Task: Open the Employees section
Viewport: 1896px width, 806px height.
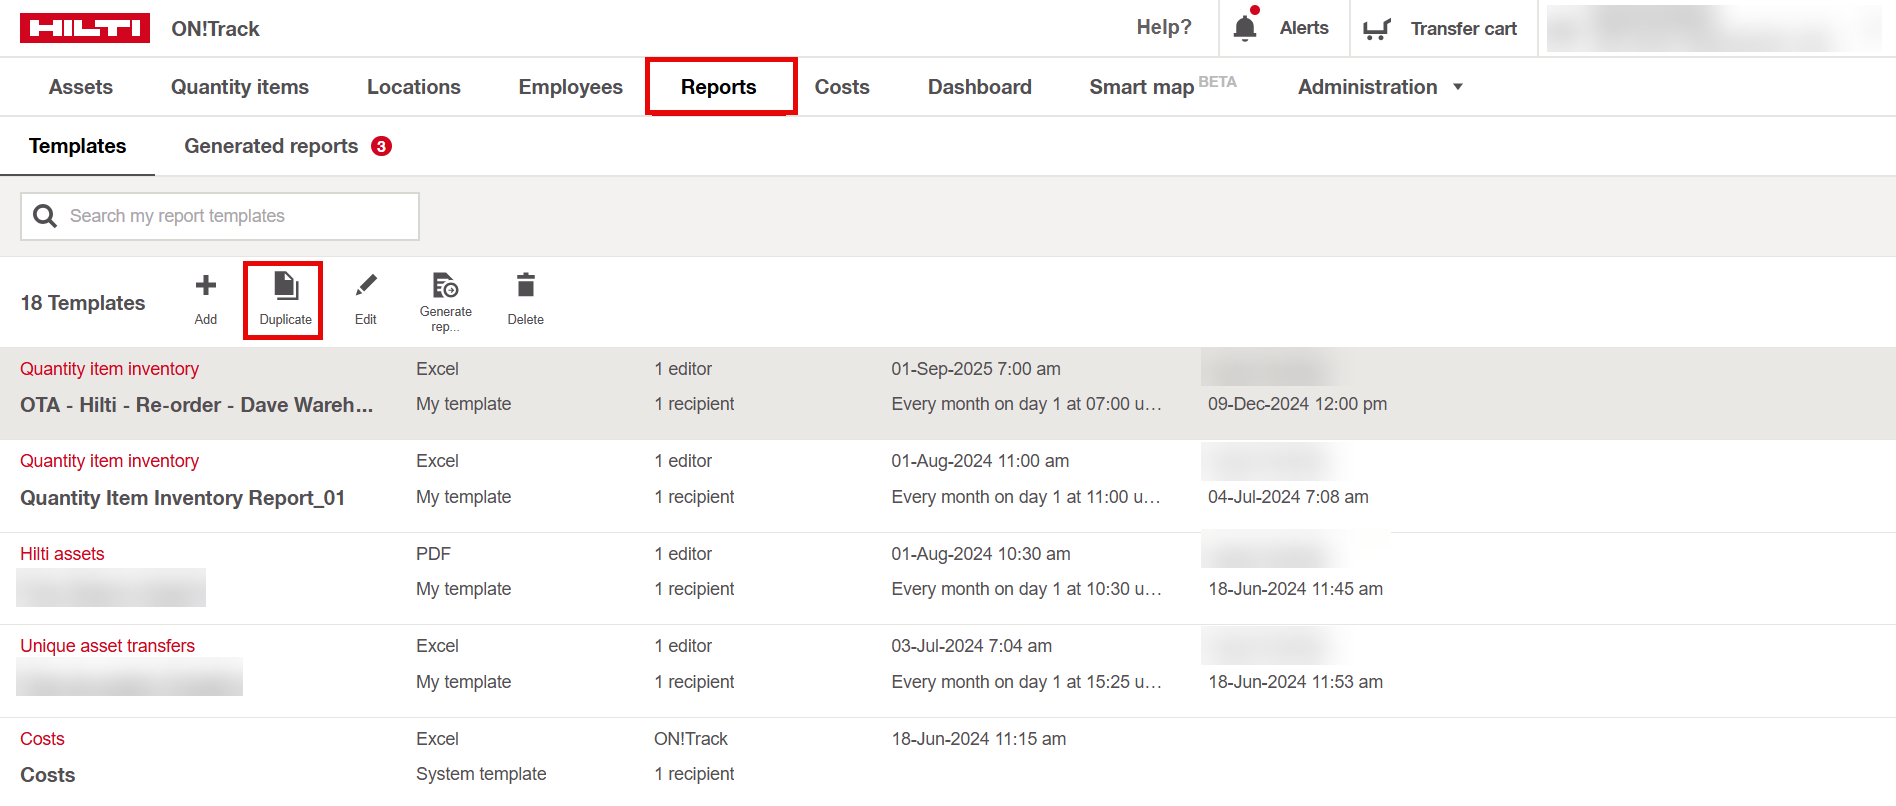Action: [570, 87]
